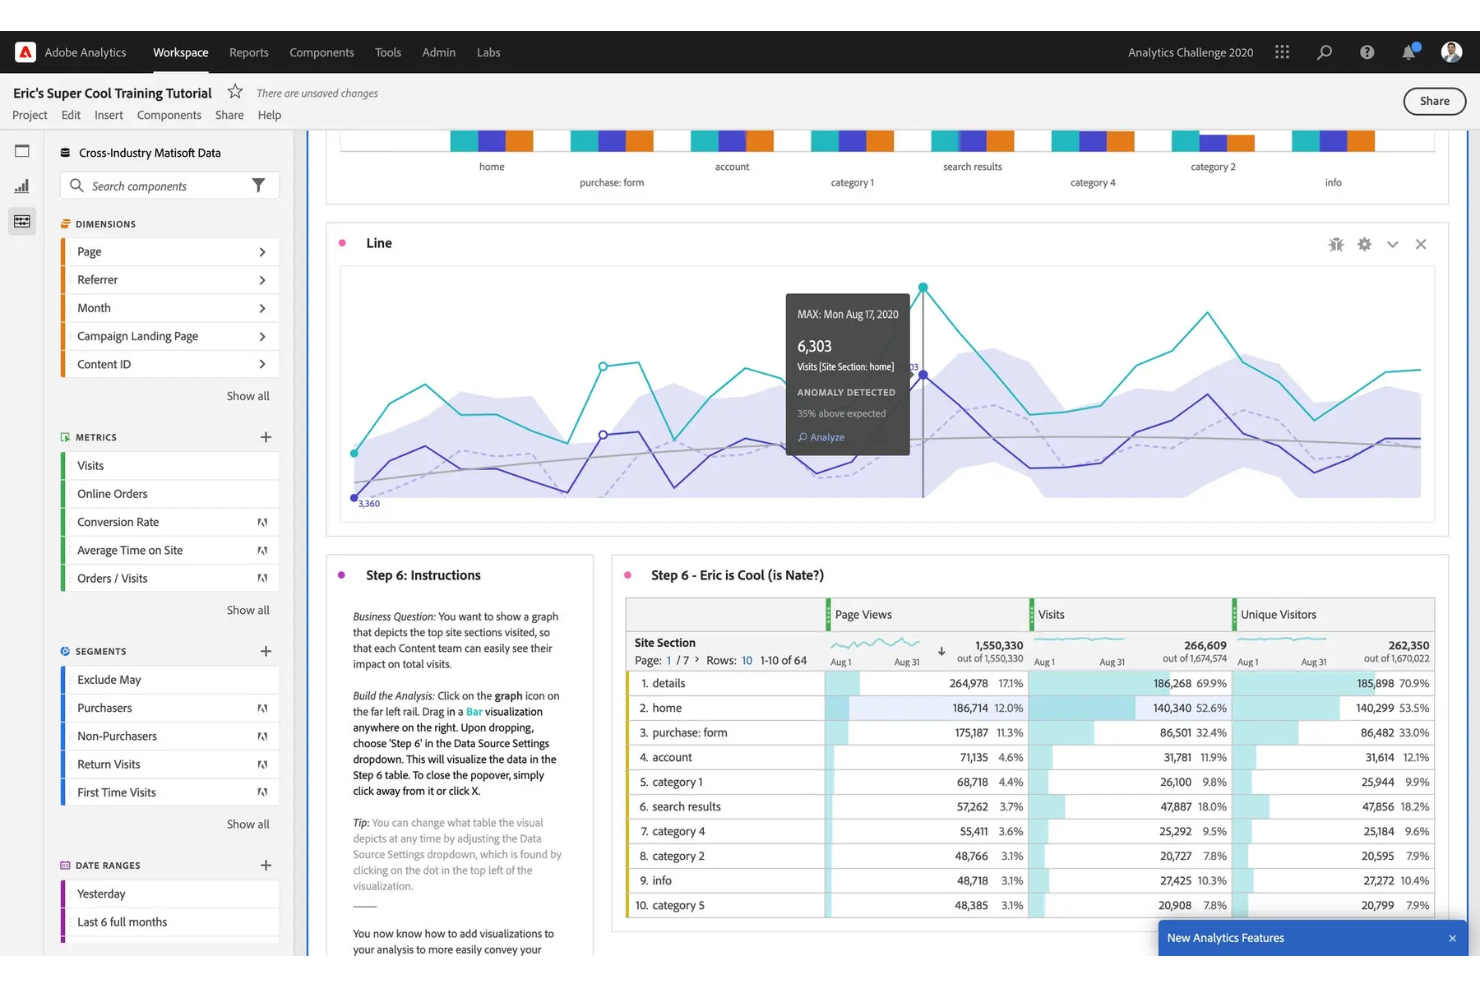
Task: Select Last 6 full months date range
Action: [x=170, y=922]
